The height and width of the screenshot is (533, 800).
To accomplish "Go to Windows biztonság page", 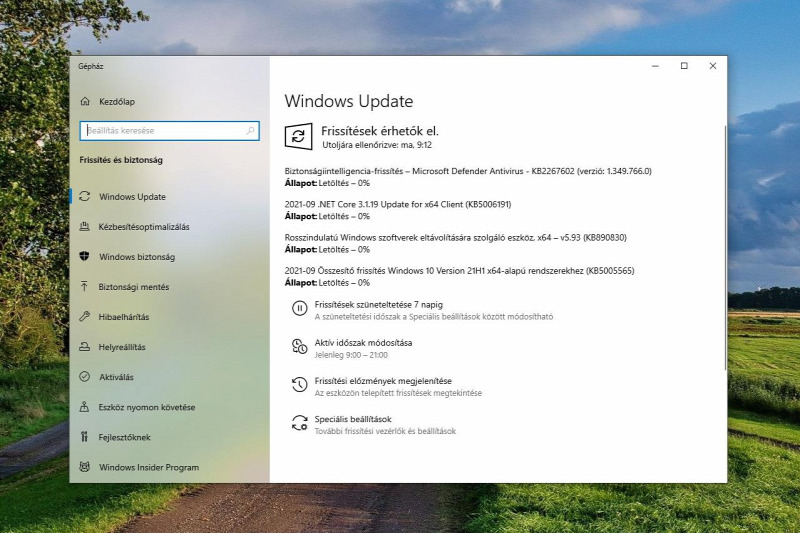I will point(168,257).
